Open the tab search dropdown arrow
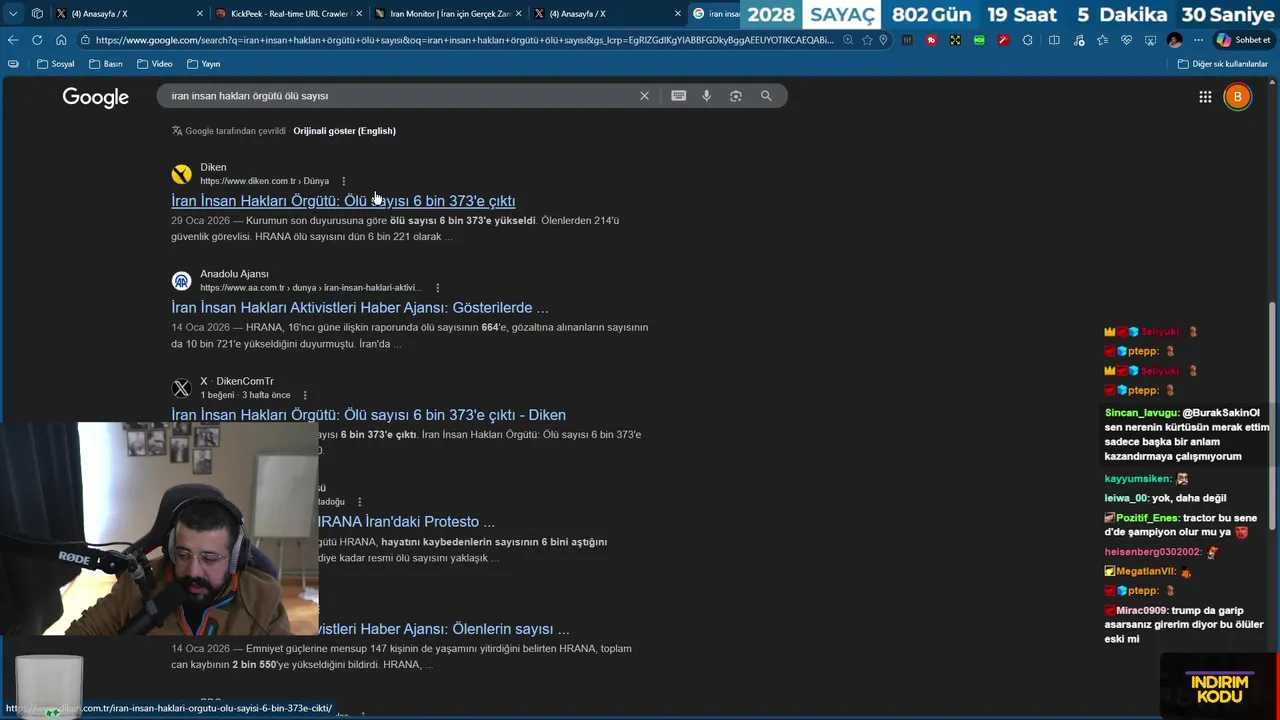1280x720 pixels. pos(13,14)
